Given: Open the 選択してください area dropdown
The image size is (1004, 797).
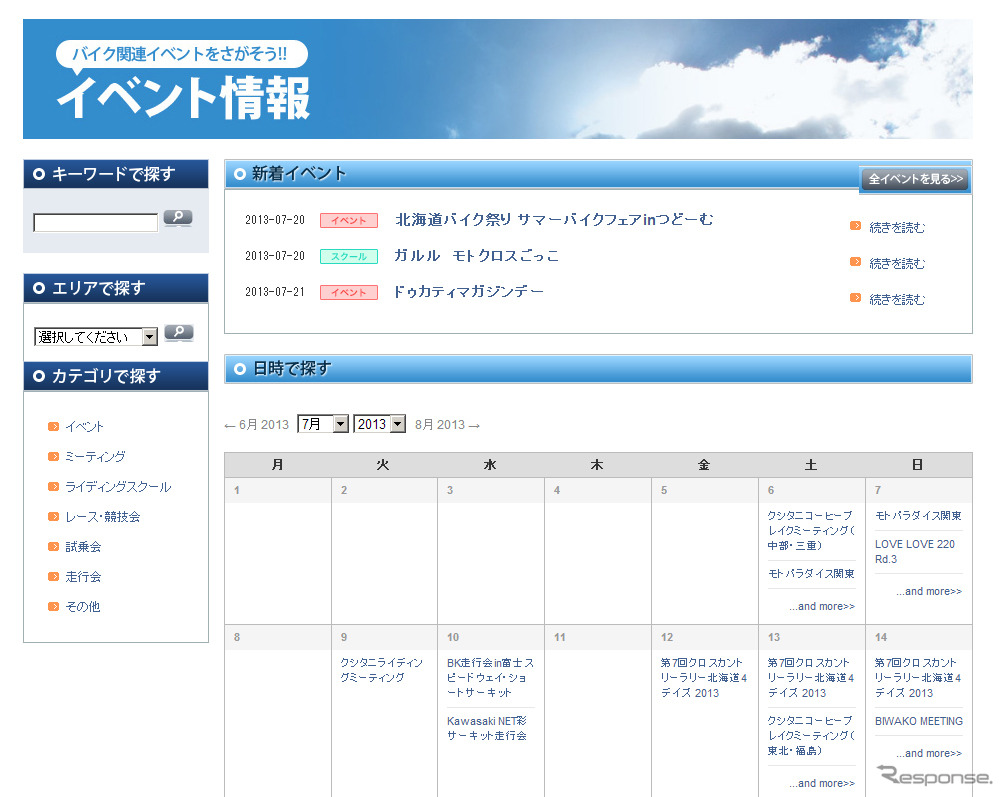Looking at the screenshot, I should tap(96, 337).
